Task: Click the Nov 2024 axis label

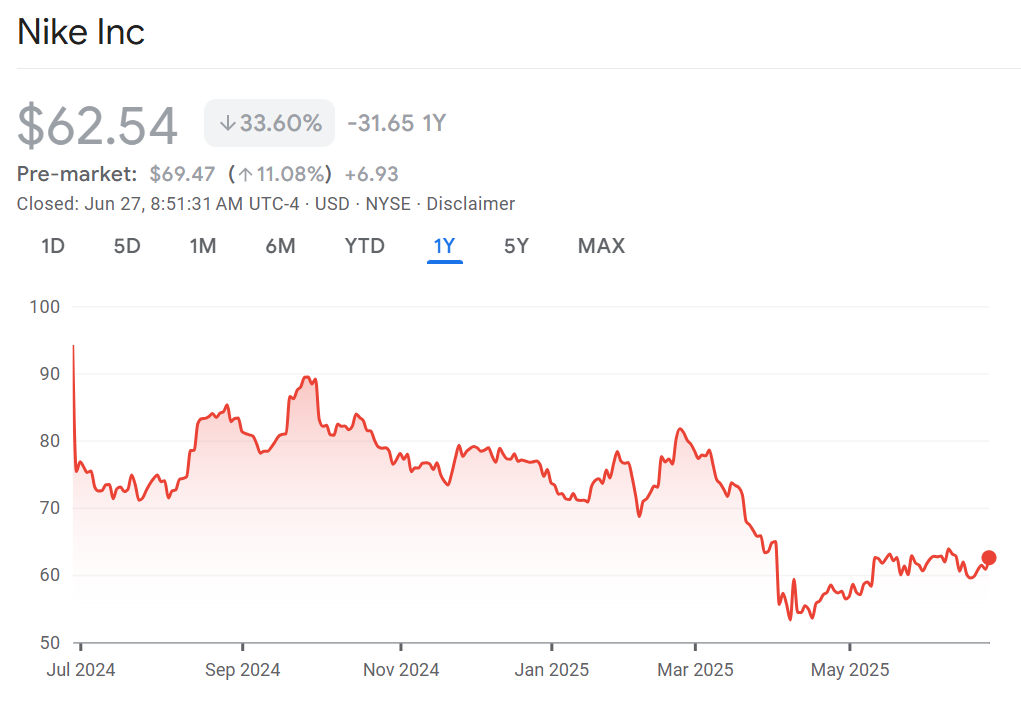Action: 399,670
